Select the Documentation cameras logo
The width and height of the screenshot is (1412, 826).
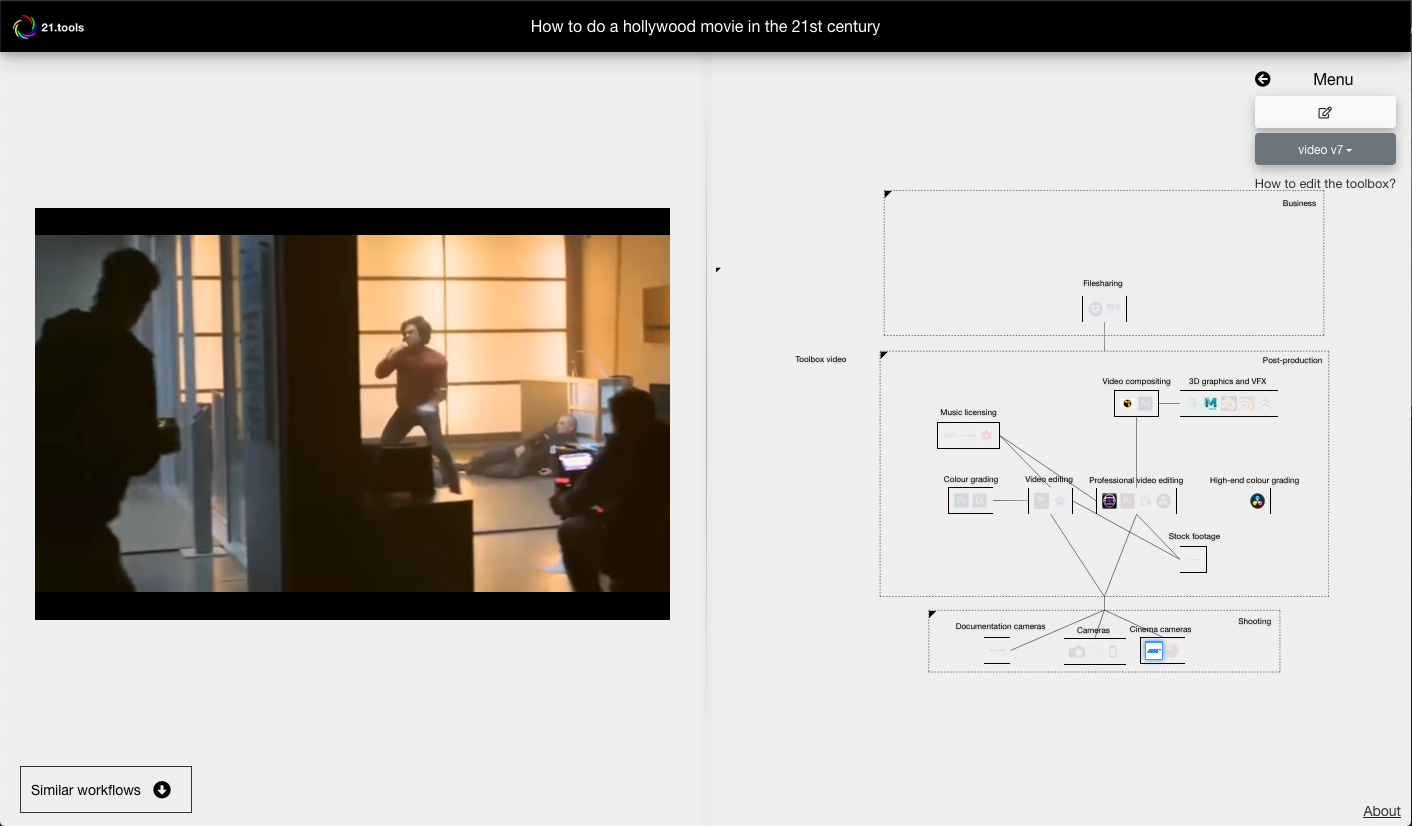[x=996, y=650]
